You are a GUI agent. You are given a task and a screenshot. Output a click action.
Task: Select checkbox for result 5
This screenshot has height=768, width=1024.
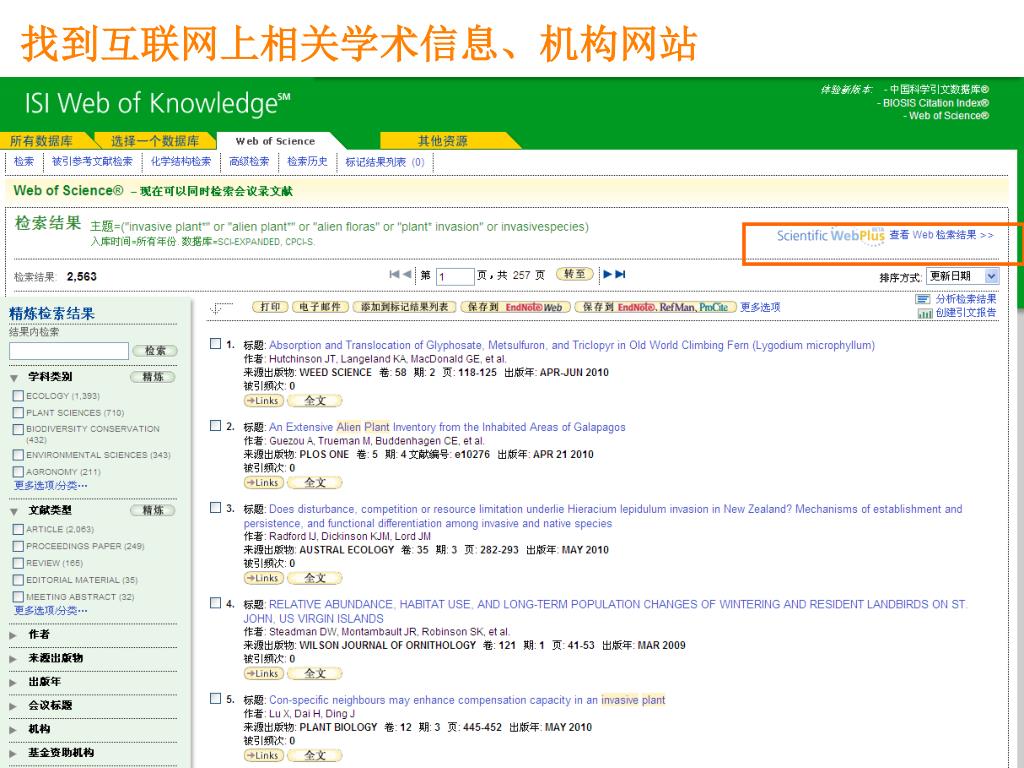click(216, 699)
